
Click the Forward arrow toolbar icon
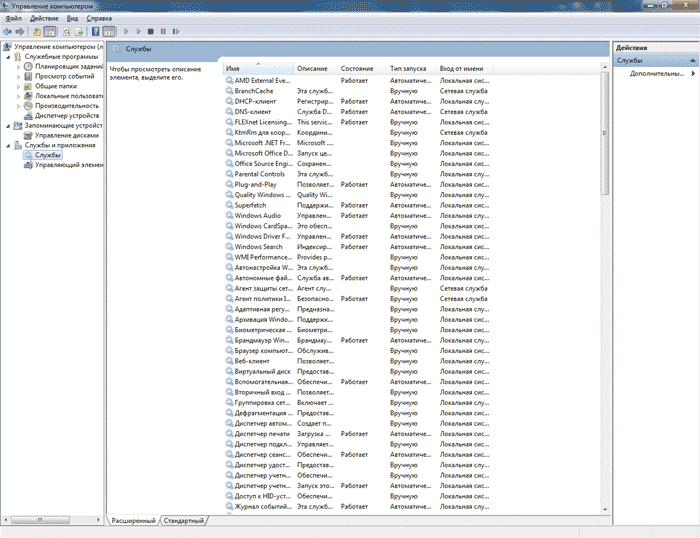point(20,32)
